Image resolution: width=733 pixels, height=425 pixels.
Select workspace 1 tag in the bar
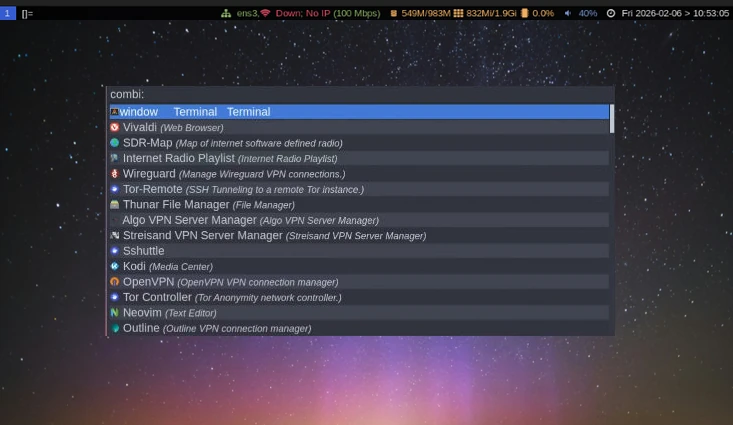click(x=7, y=13)
